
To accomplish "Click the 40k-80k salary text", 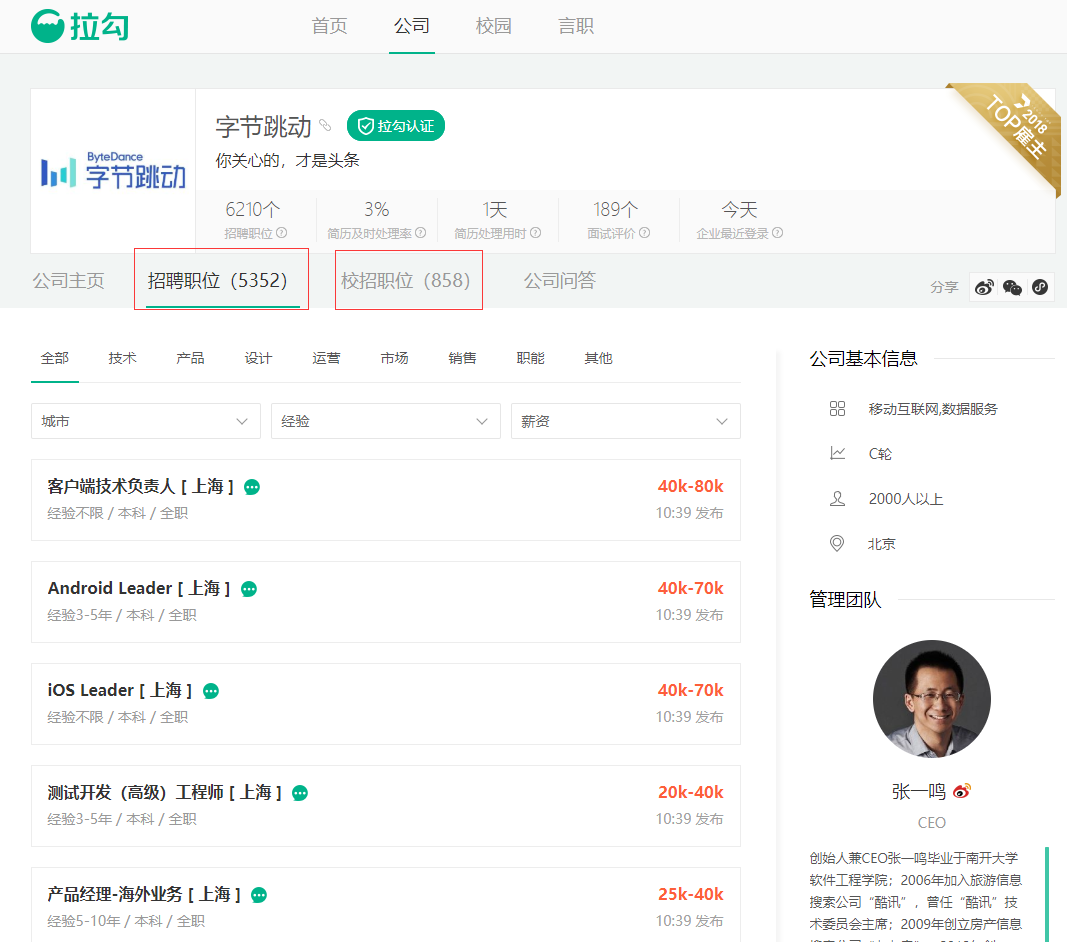I will pyautogui.click(x=690, y=487).
